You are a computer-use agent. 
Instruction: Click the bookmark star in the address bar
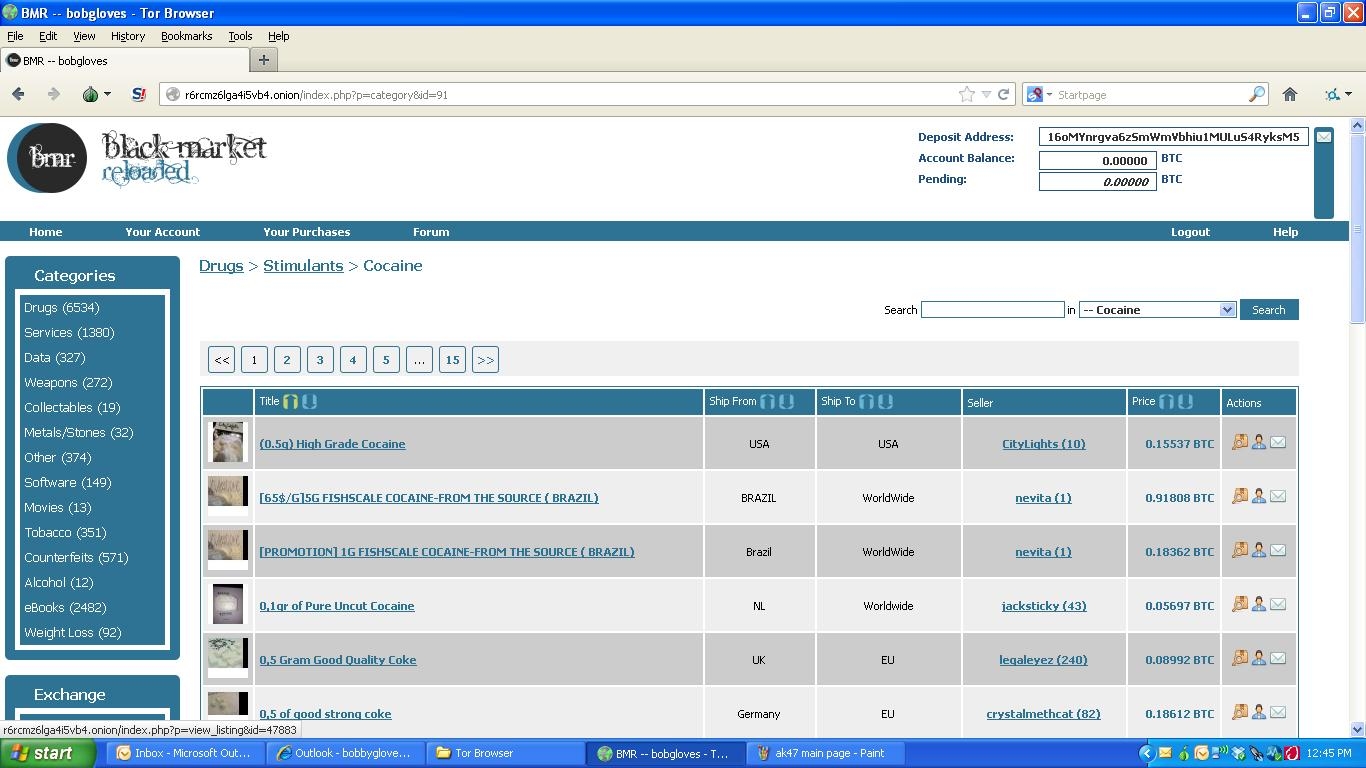click(x=966, y=94)
